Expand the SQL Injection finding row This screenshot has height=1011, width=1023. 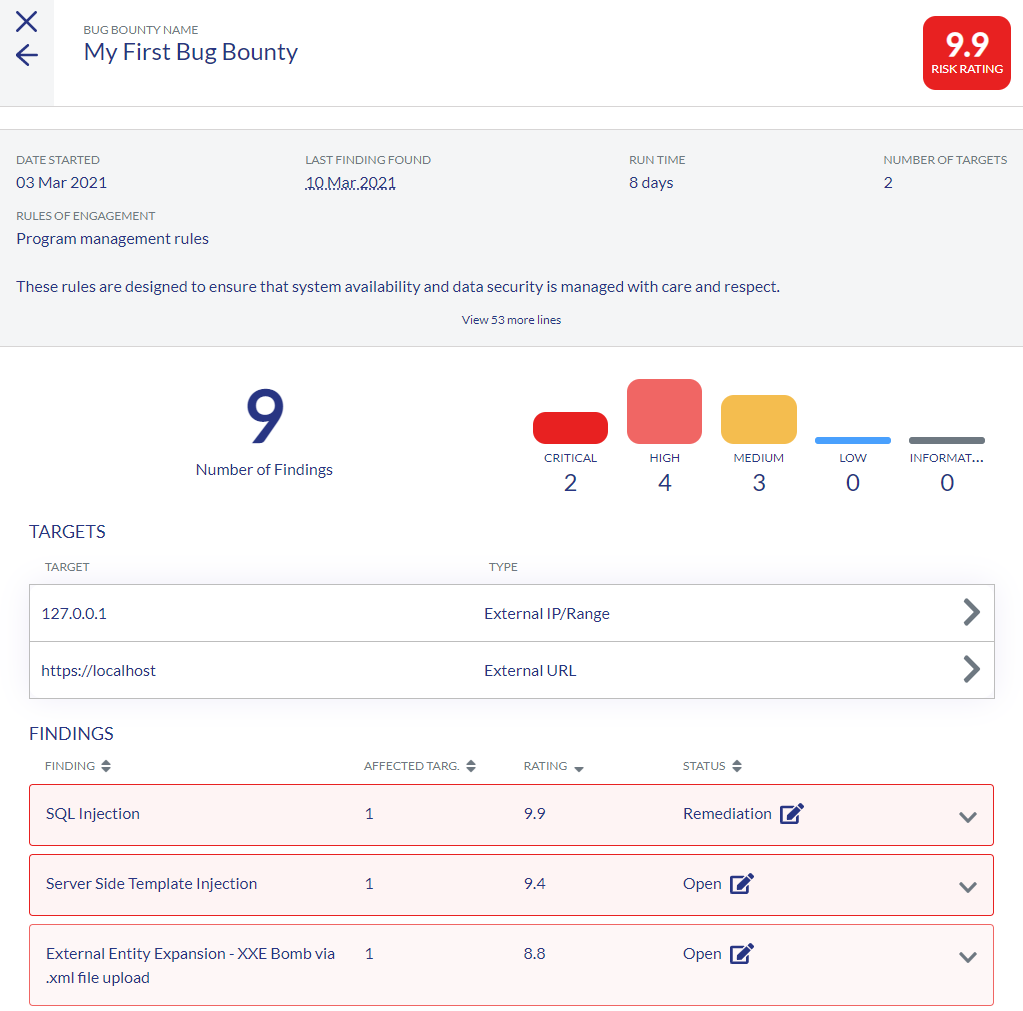(x=967, y=817)
